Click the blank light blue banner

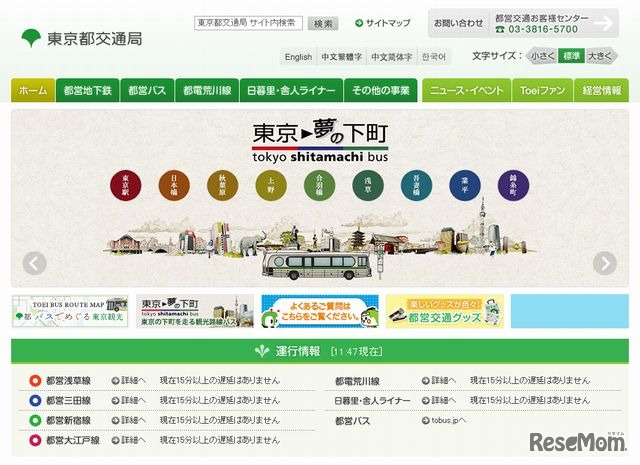tap(570, 311)
